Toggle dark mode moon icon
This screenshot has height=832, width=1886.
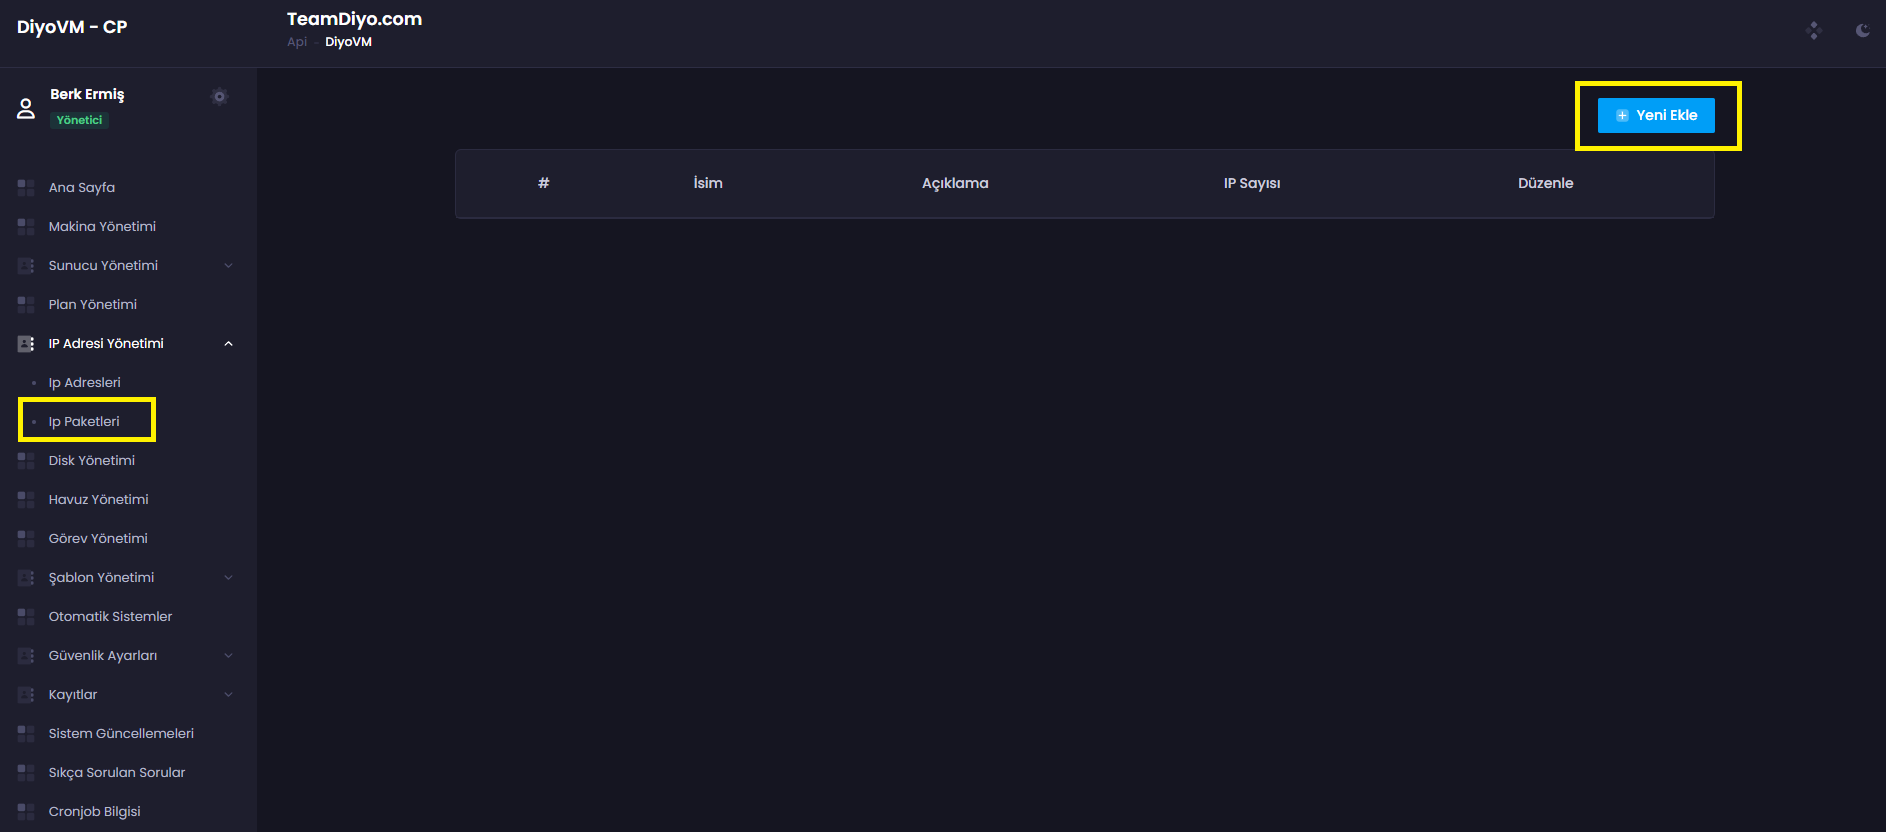(1862, 31)
